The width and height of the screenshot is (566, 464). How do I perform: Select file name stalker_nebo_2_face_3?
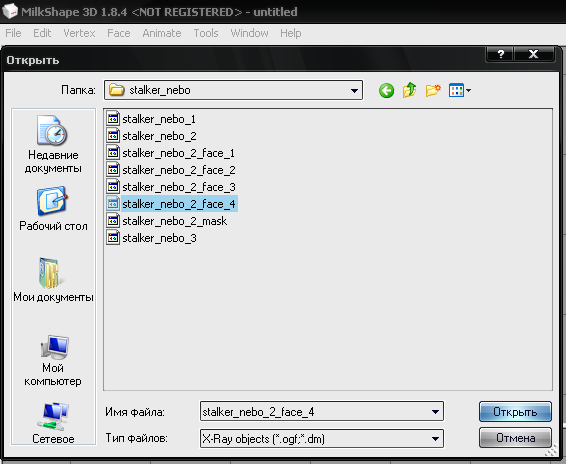click(x=179, y=187)
